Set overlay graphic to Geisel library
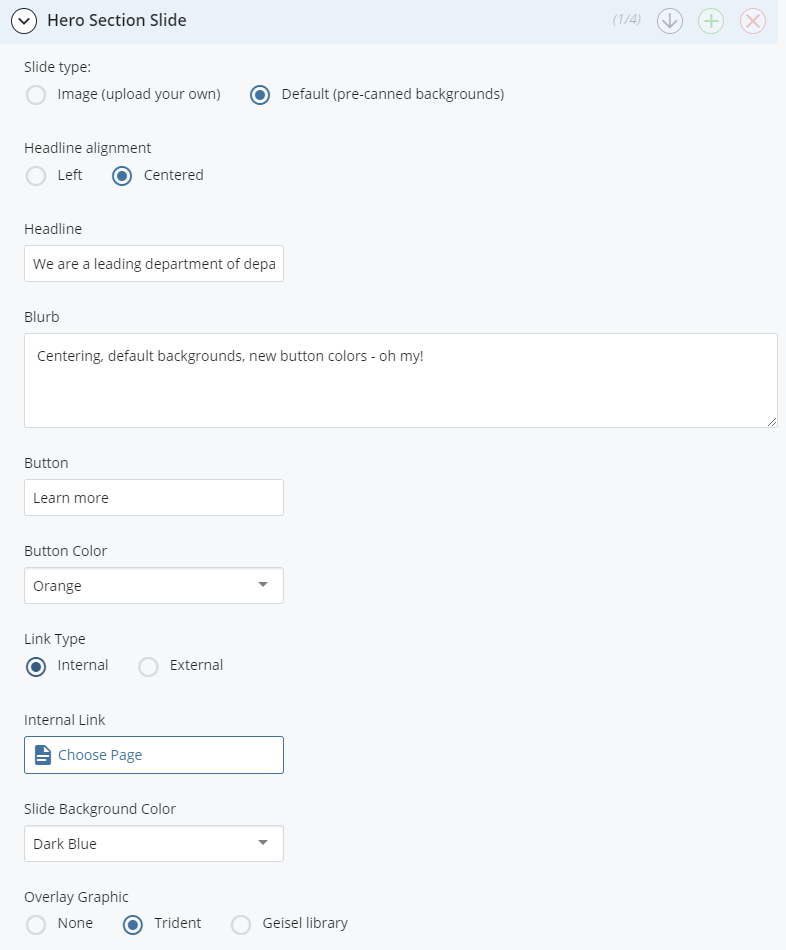Viewport: 786px width, 950px height. click(x=241, y=925)
